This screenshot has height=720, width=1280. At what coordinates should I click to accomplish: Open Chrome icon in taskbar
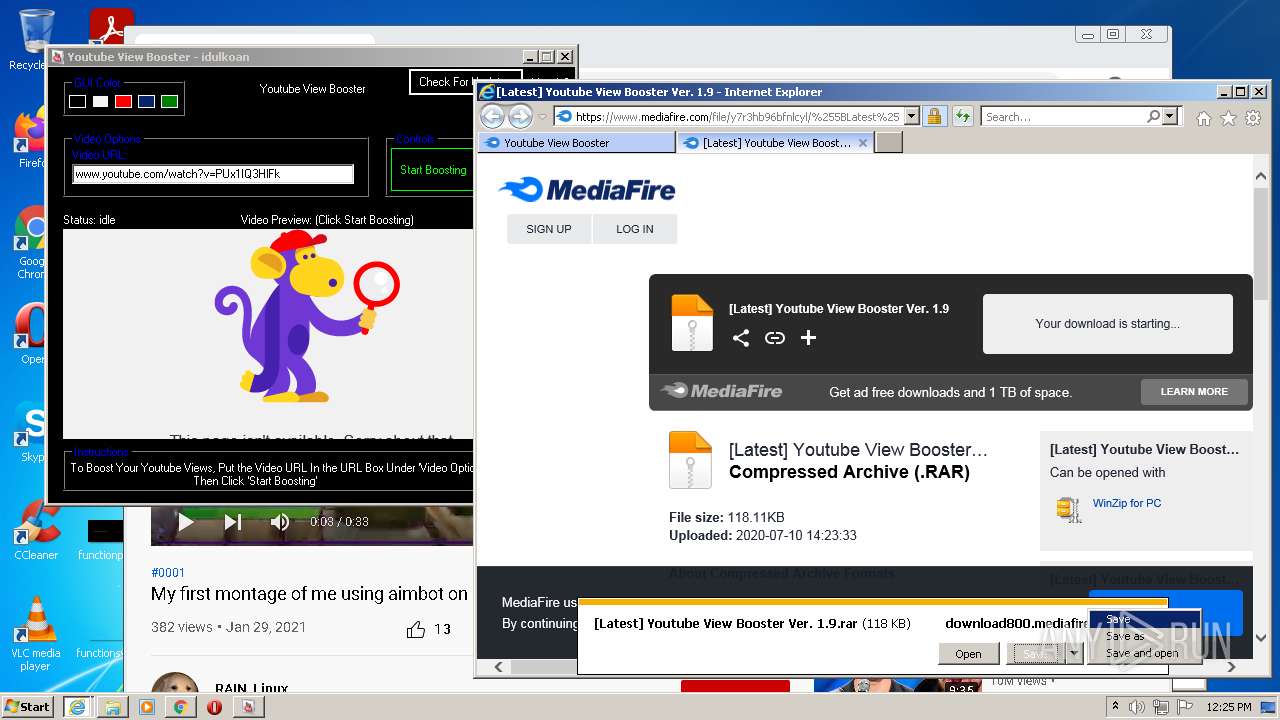(x=181, y=707)
